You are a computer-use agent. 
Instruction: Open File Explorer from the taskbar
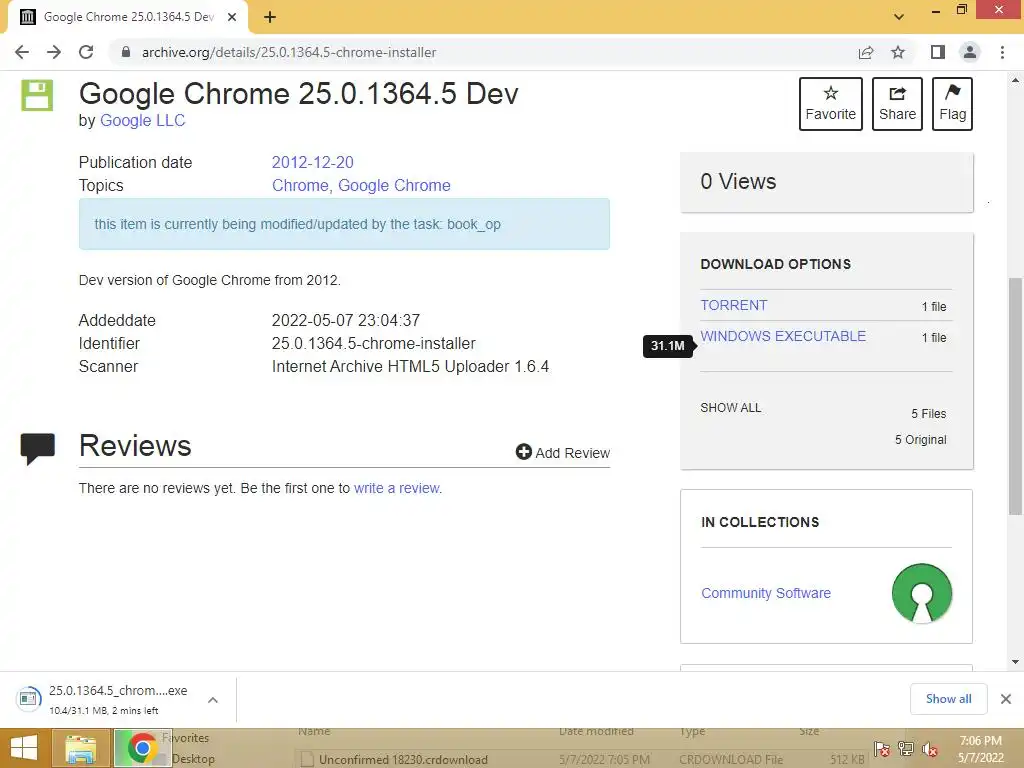[x=80, y=748]
